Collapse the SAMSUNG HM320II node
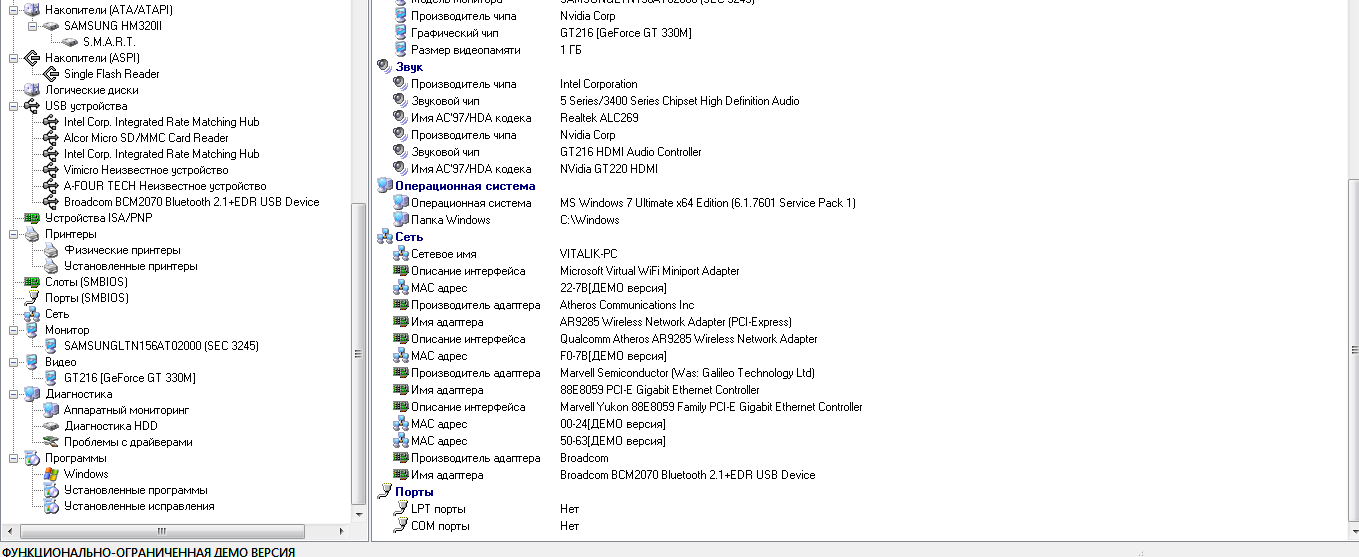The image size is (1359, 557). pyautogui.click(x=32, y=26)
